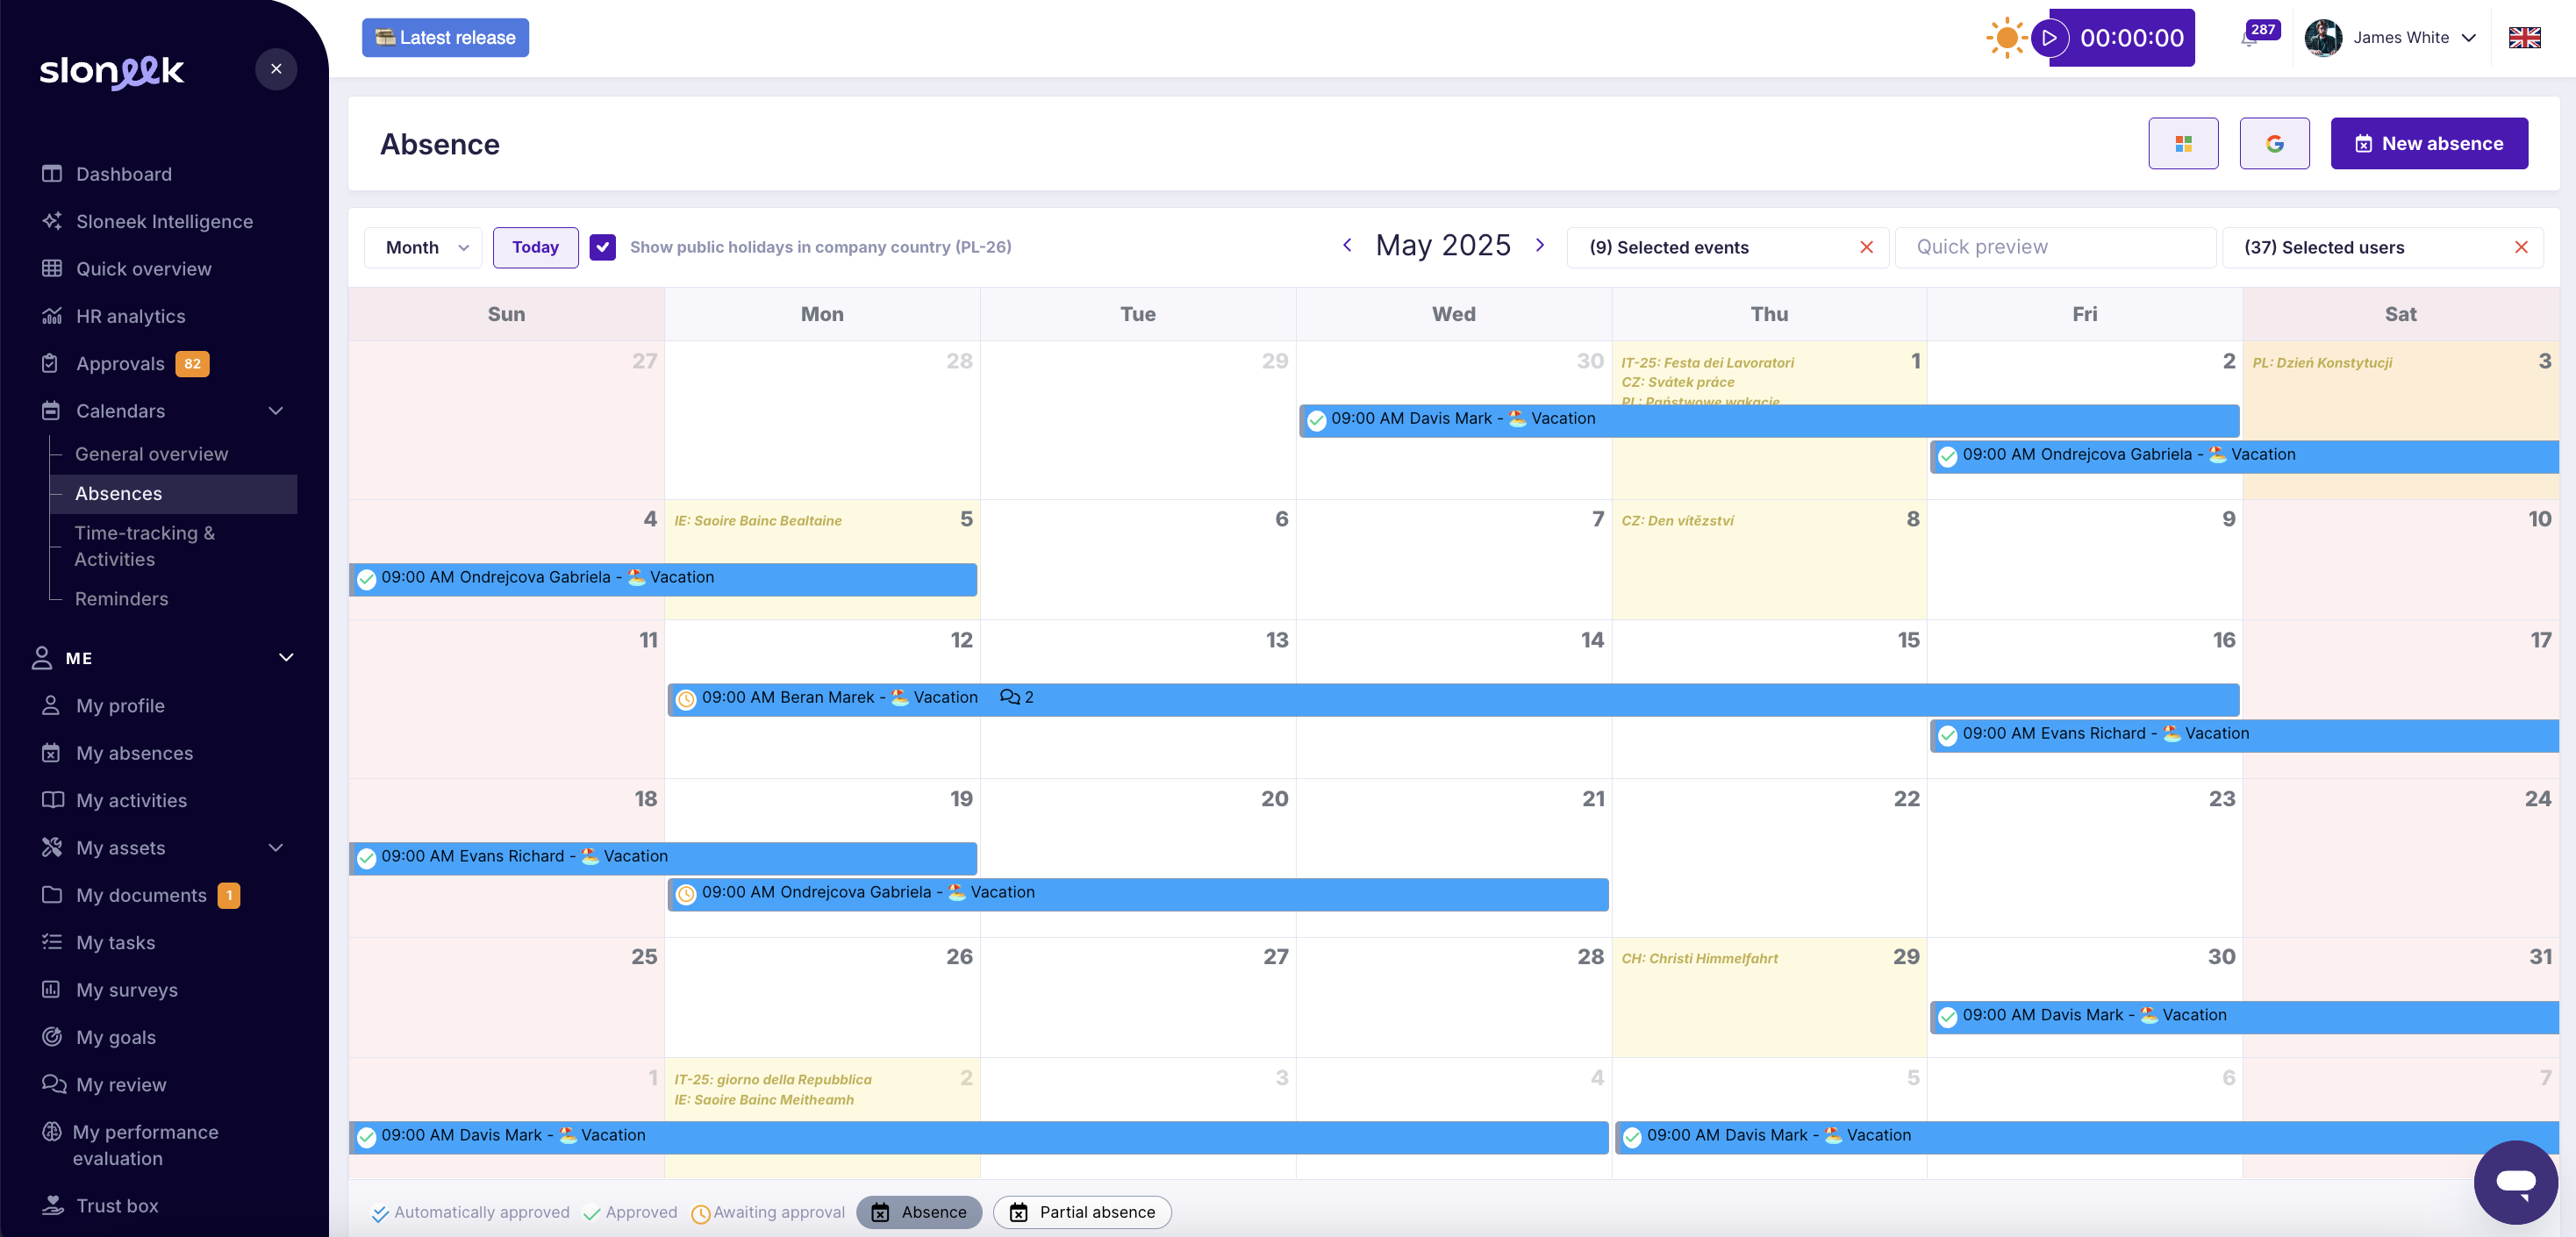Open the support chat bubble
The height and width of the screenshot is (1237, 2576).
(x=2516, y=1182)
